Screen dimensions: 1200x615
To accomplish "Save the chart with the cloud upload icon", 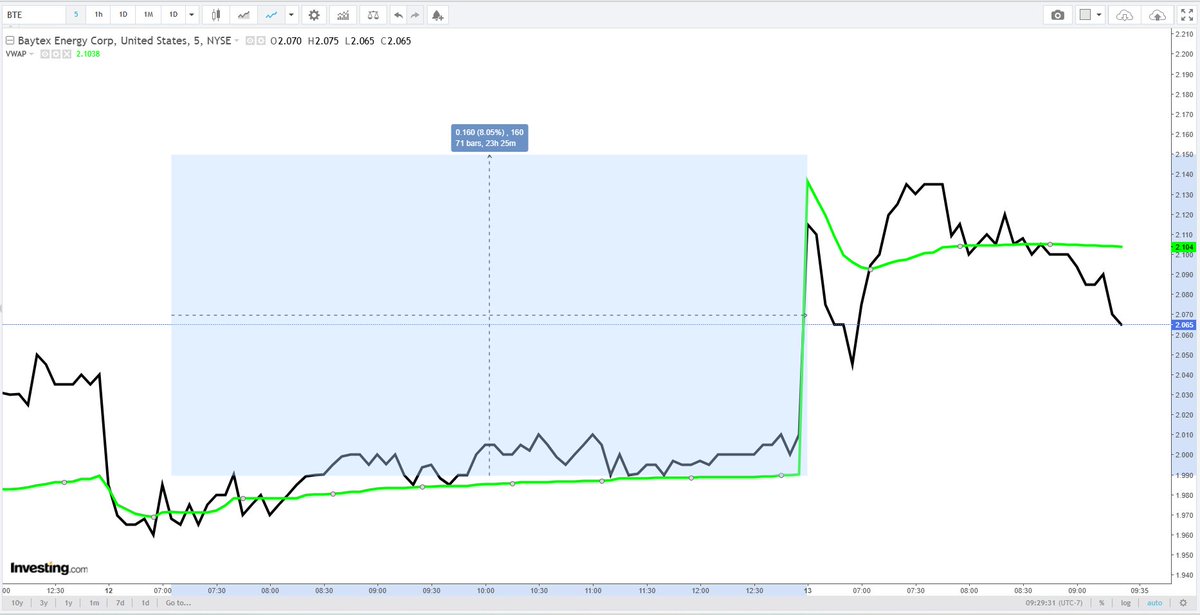I will pyautogui.click(x=1157, y=14).
